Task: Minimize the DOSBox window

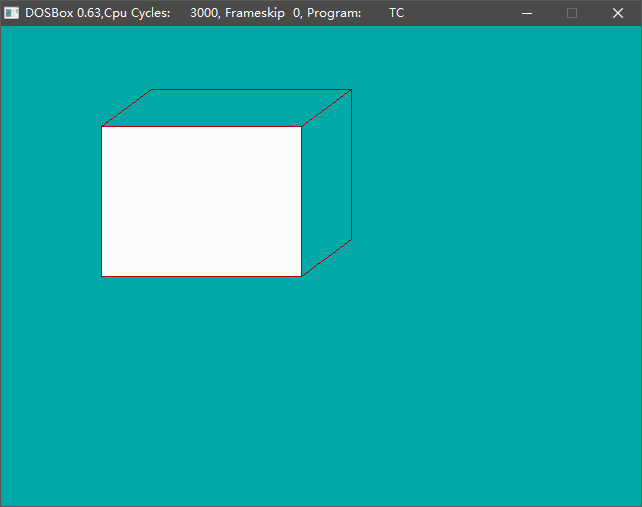Action: 527,13
